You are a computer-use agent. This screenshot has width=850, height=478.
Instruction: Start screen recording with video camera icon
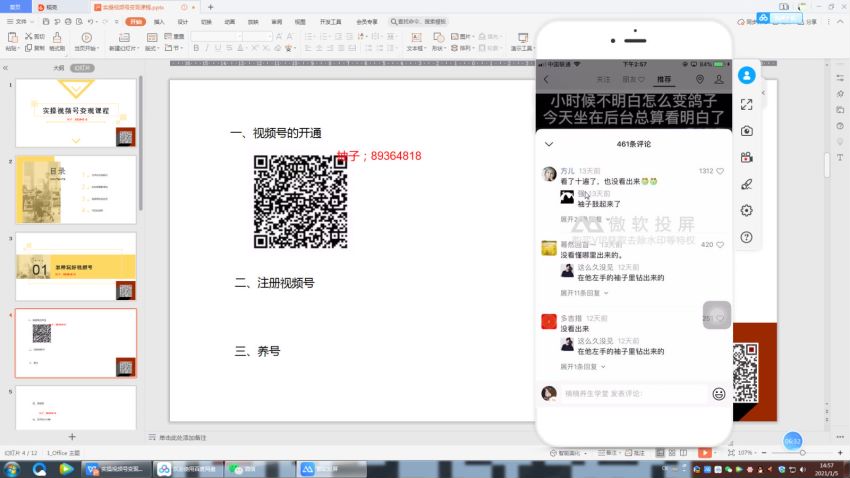click(x=746, y=158)
